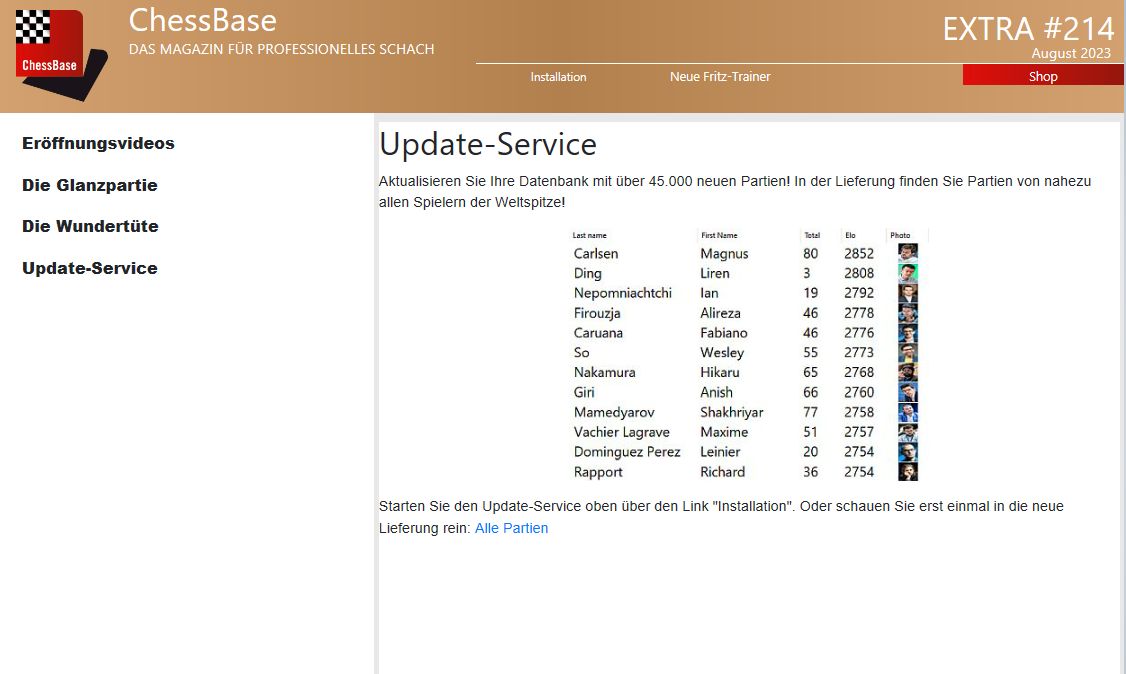
Task: Select Die Glanzpartie in sidebar
Action: 90,186
